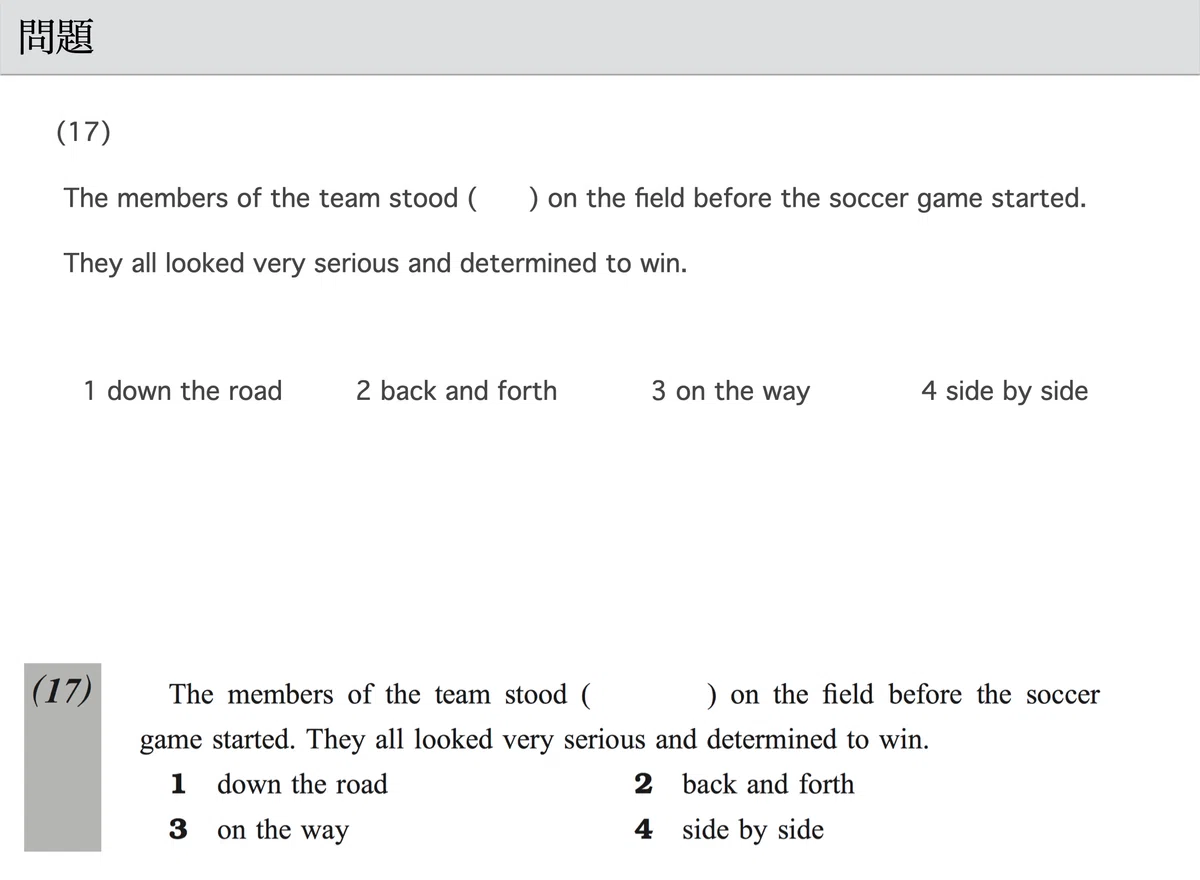Image resolution: width=1200 pixels, height=880 pixels.
Task: Click 'The members of the team stood' top text
Action: coord(261,198)
